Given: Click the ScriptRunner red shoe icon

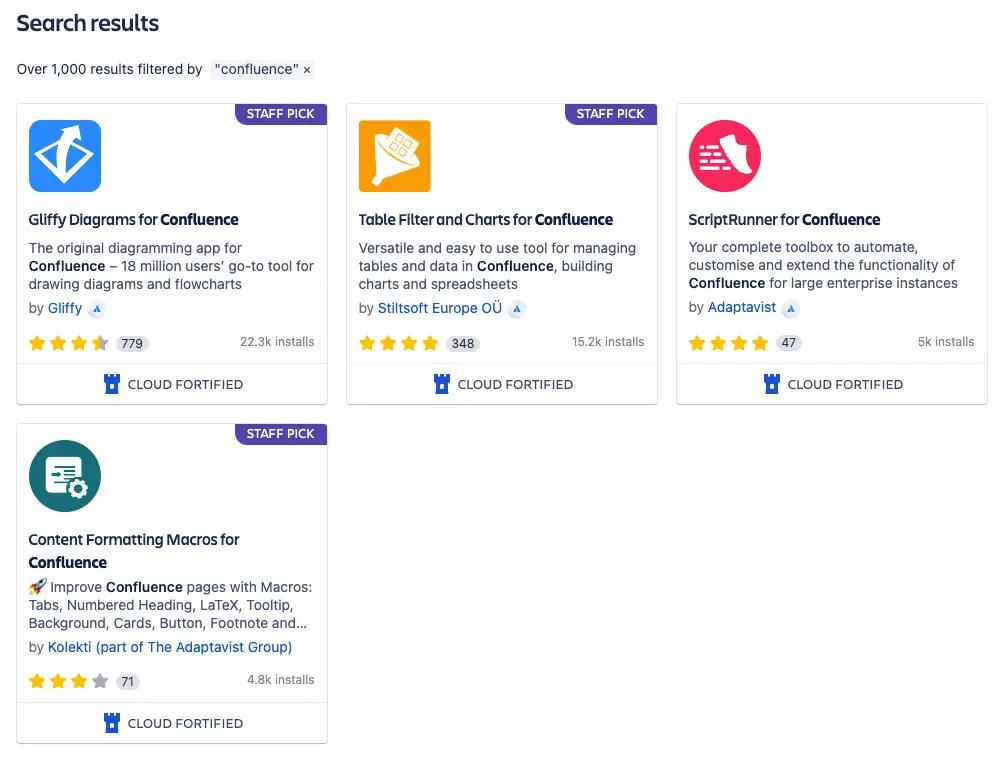Looking at the screenshot, I should coord(725,156).
